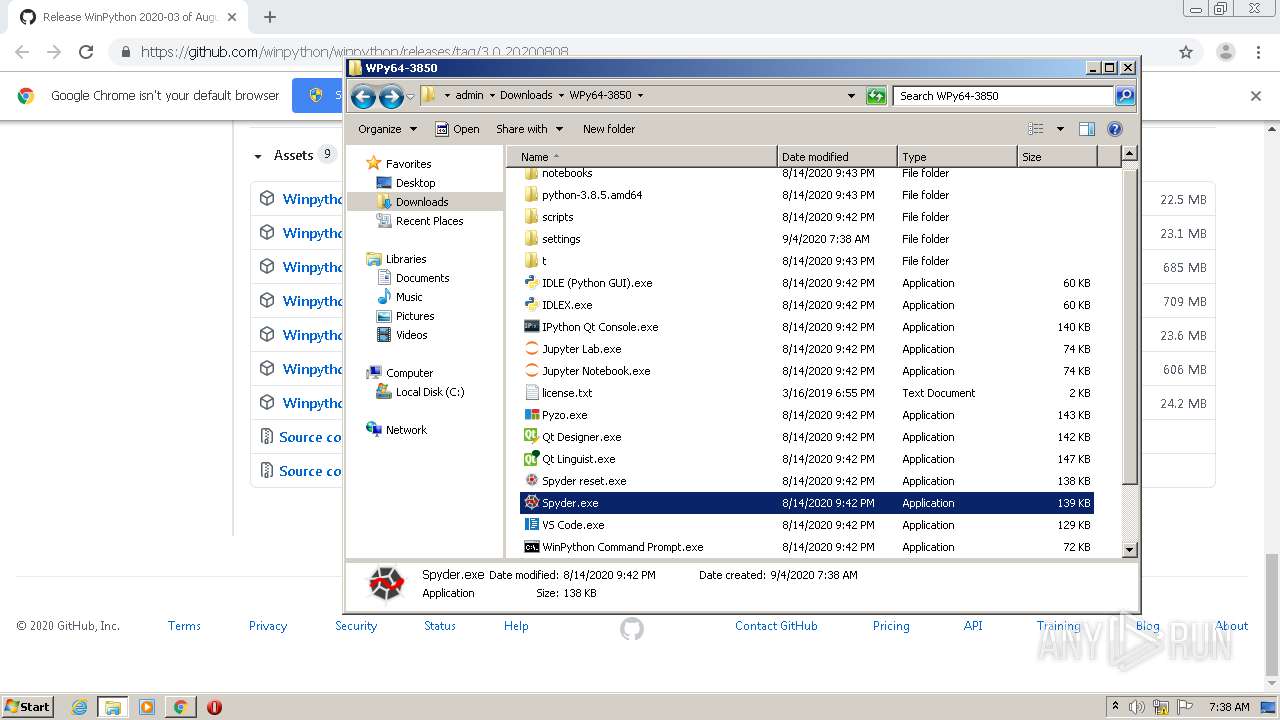
Task: Select WinPython Command Prompt.exe icon
Action: pyautogui.click(x=532, y=547)
